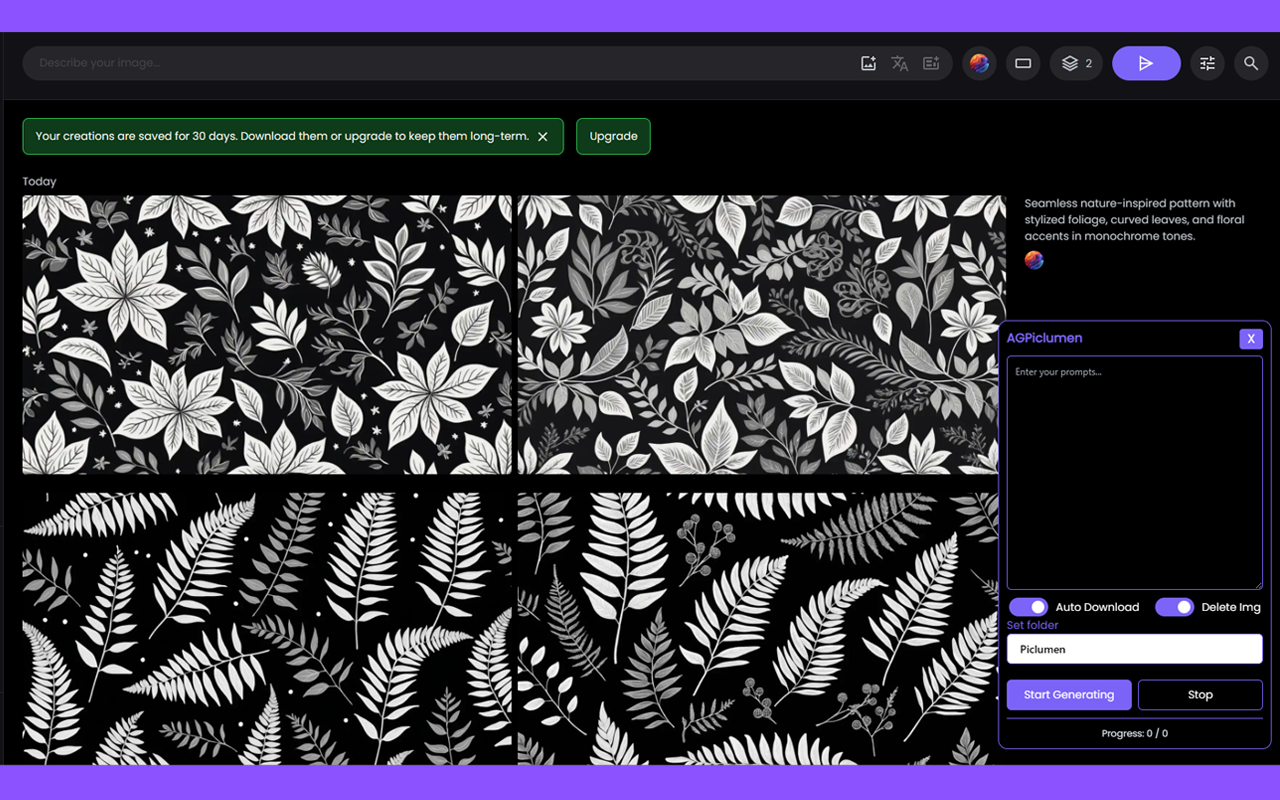Click the Start Generating button
The height and width of the screenshot is (800, 1280).
[x=1069, y=694]
